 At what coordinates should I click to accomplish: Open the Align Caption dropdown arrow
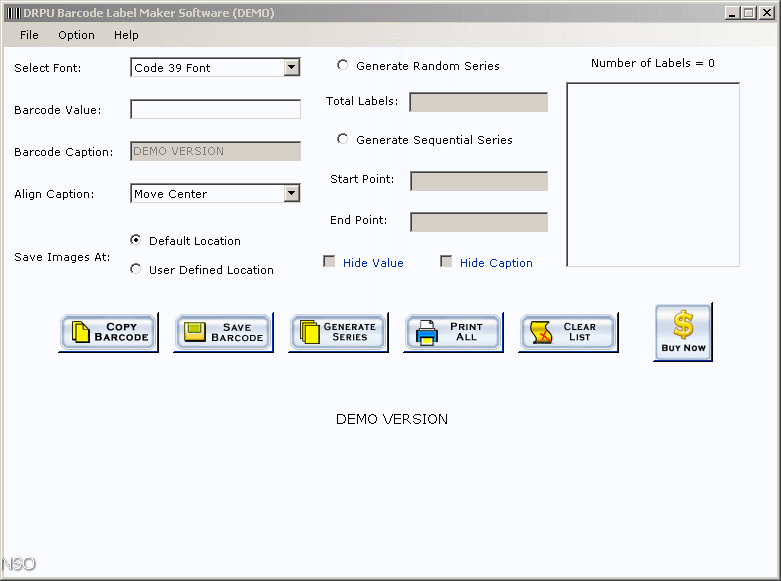click(292, 193)
